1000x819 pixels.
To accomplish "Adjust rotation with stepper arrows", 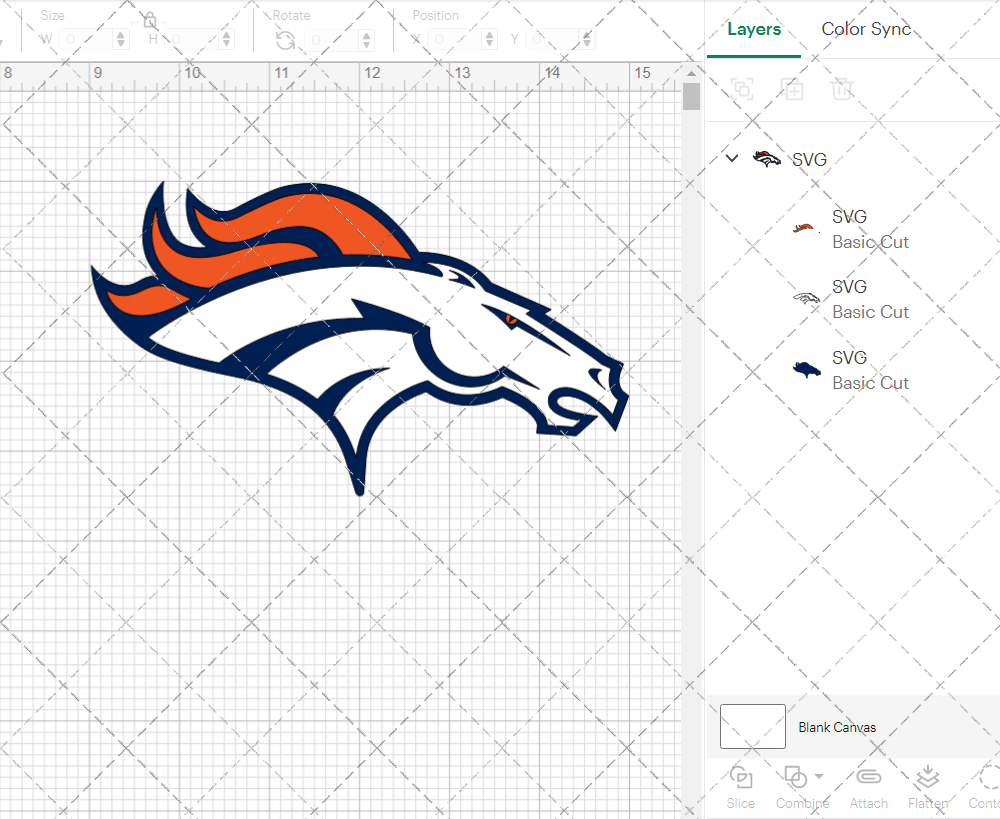I will click(x=367, y=40).
